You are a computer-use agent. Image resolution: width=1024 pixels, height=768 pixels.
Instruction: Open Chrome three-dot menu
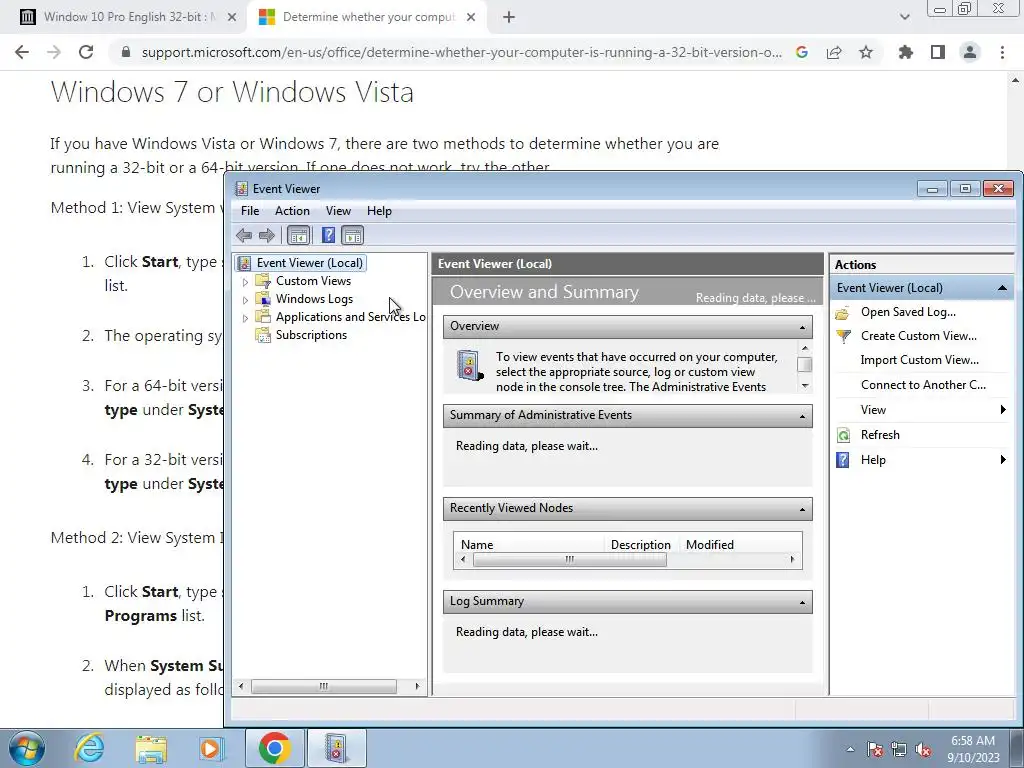pyautogui.click(x=1002, y=52)
